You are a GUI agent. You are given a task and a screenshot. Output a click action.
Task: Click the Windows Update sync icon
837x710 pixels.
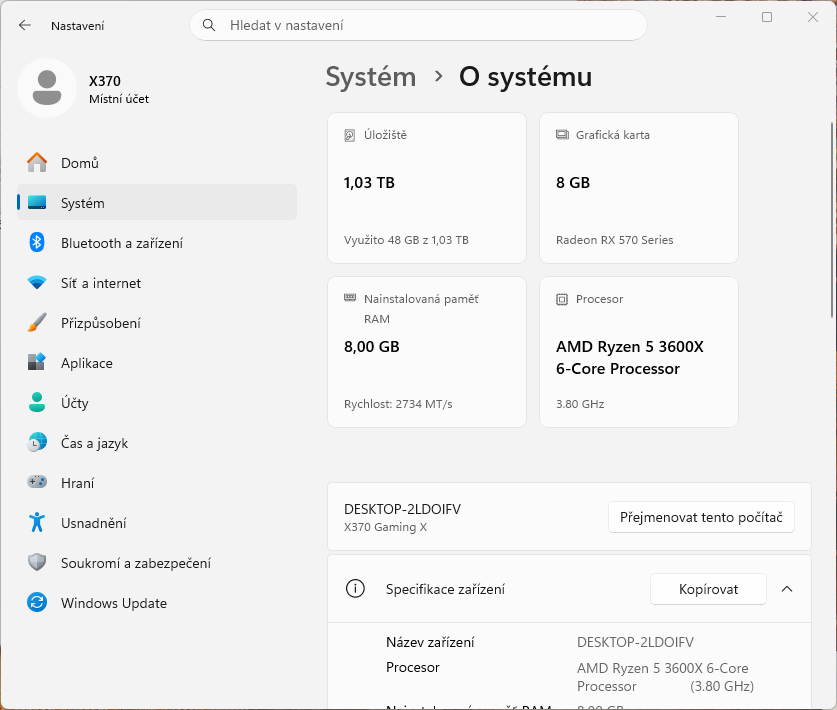(x=37, y=603)
